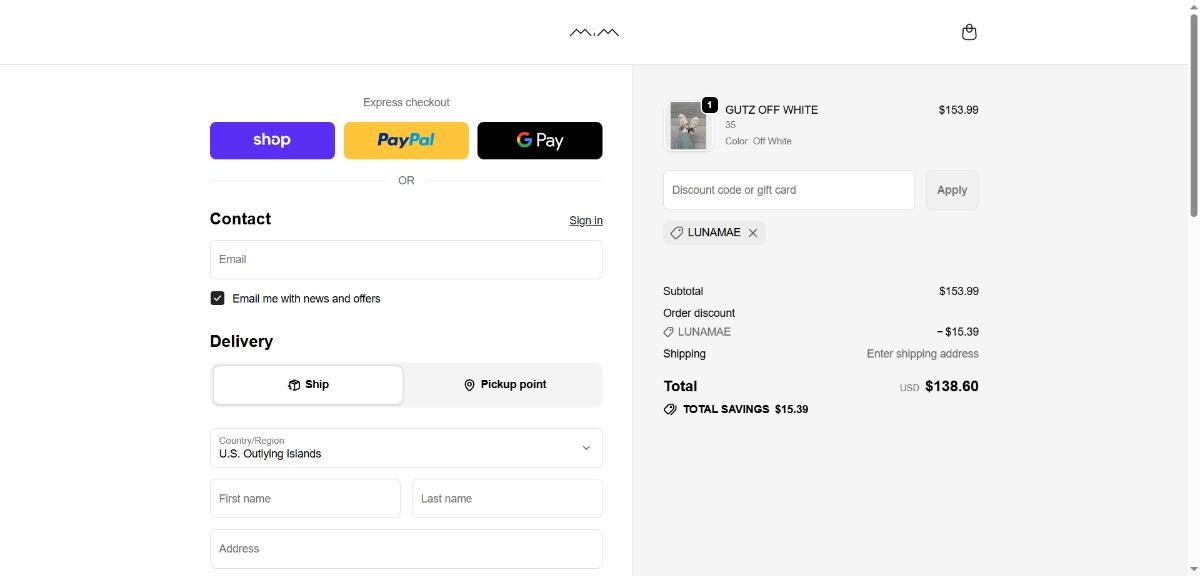Image resolution: width=1200 pixels, height=576 pixels.
Task: Select the Address input field
Action: coord(406,548)
